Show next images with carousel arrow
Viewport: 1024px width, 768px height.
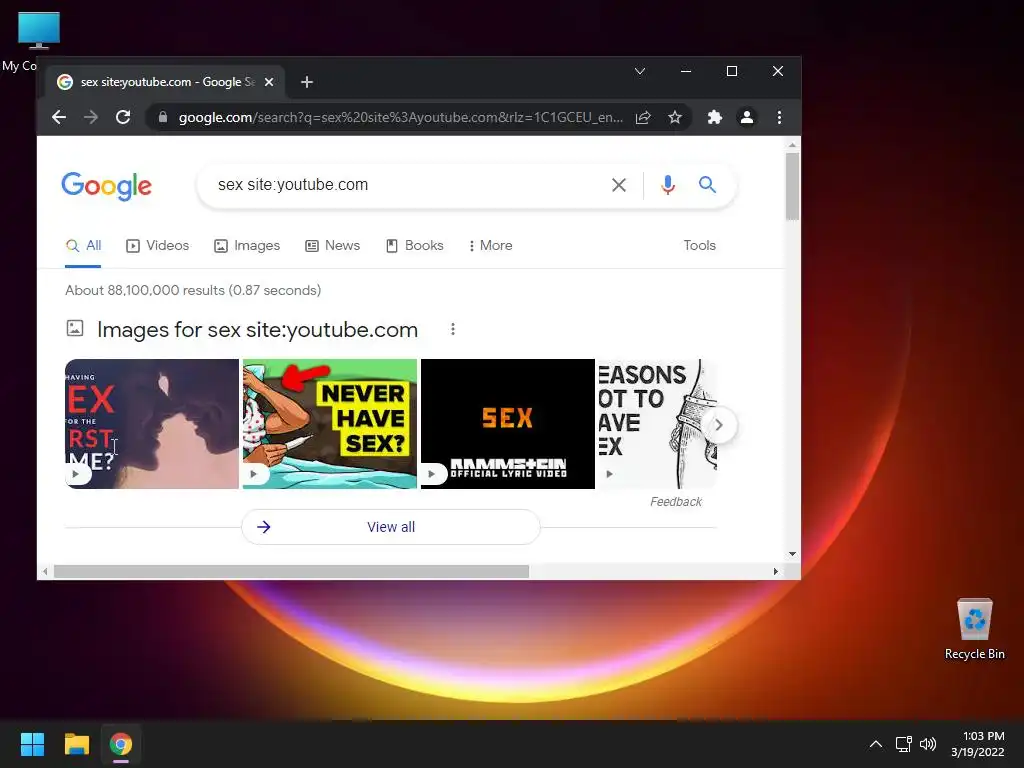pos(719,425)
